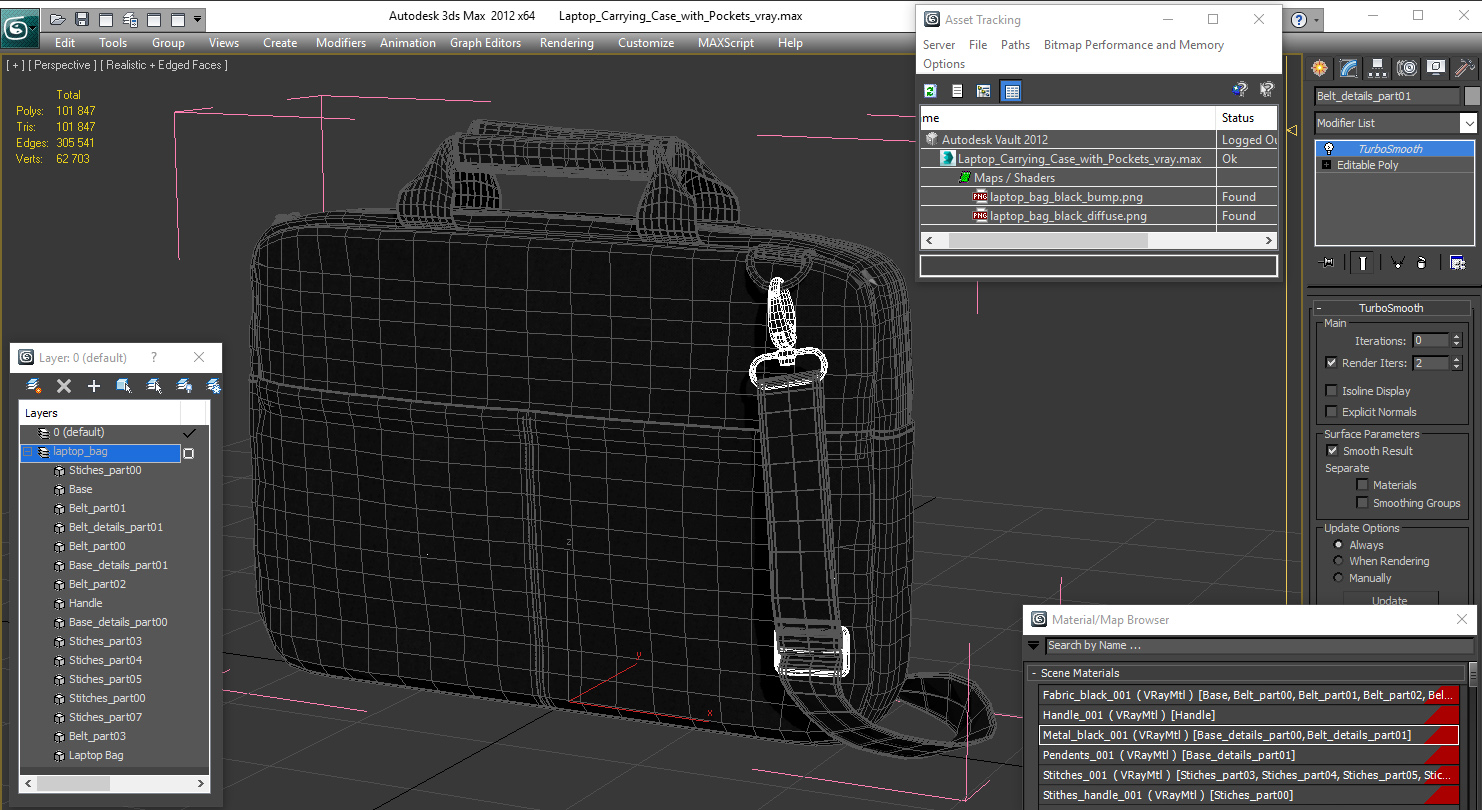Screen dimensions: 1482x810
Task: Click Iterations spinner arrows
Action: pos(1456,341)
